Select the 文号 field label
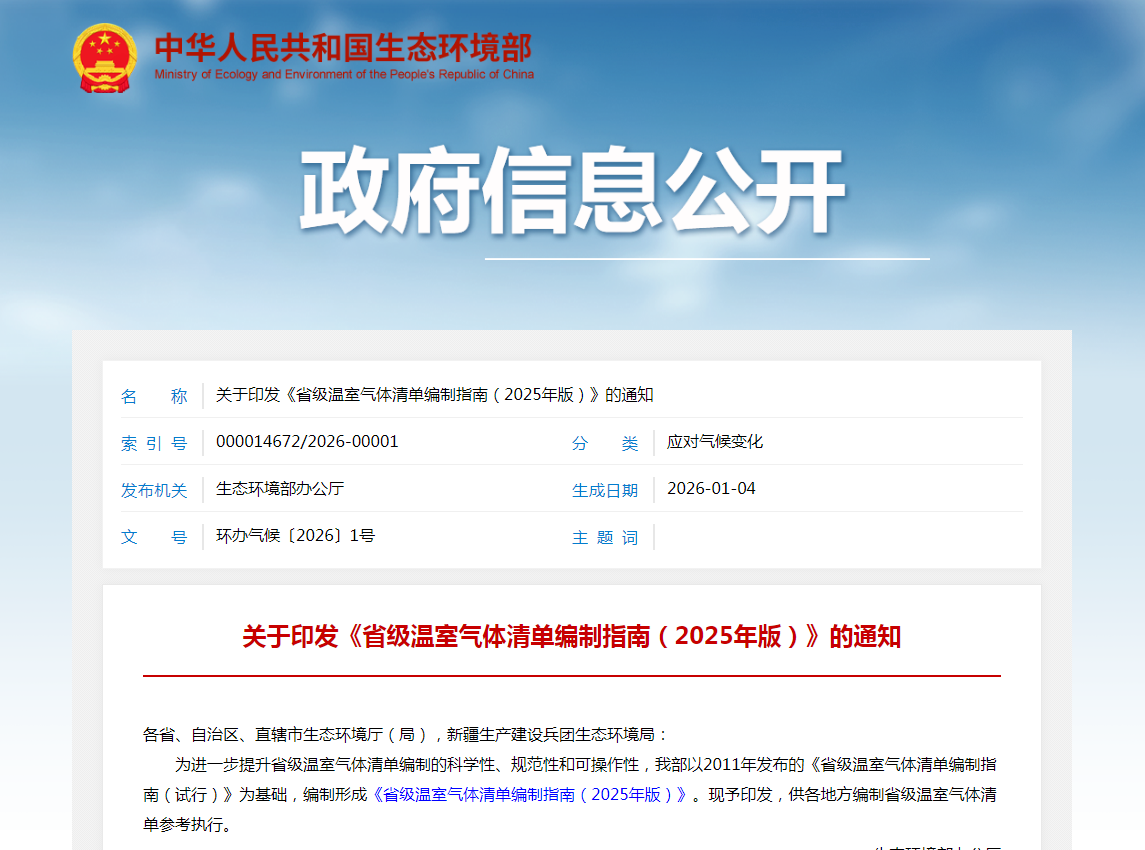The height and width of the screenshot is (850, 1145). point(154,537)
